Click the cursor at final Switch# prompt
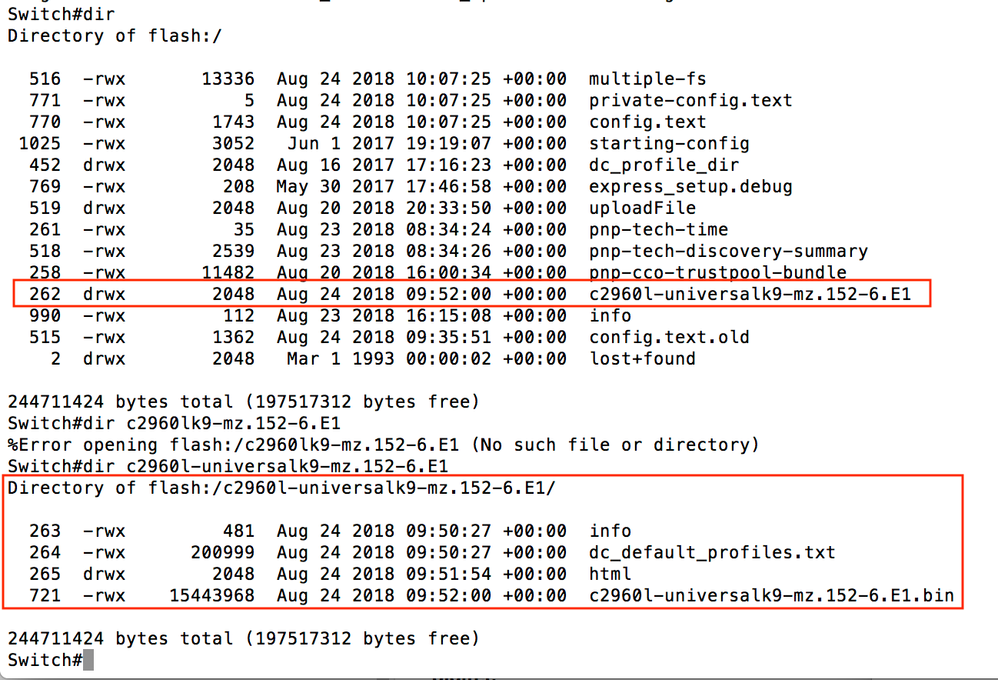The width and height of the screenshot is (998, 680). 88,660
